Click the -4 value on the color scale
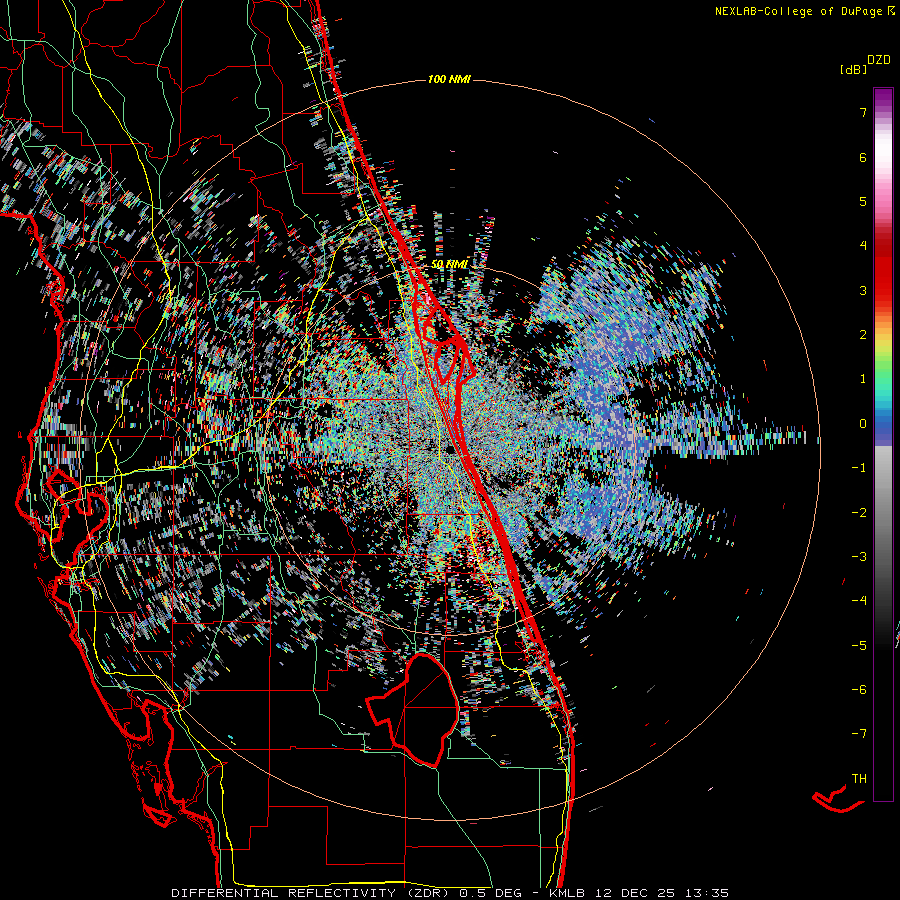The width and height of the screenshot is (900, 900). point(859,601)
